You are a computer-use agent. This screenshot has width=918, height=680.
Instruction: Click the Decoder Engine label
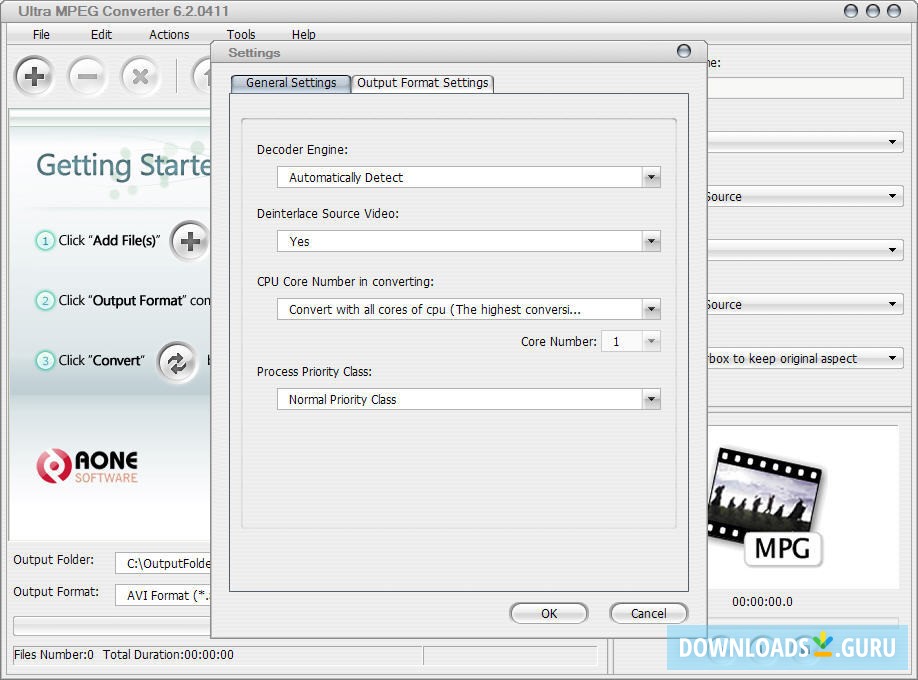(x=302, y=150)
